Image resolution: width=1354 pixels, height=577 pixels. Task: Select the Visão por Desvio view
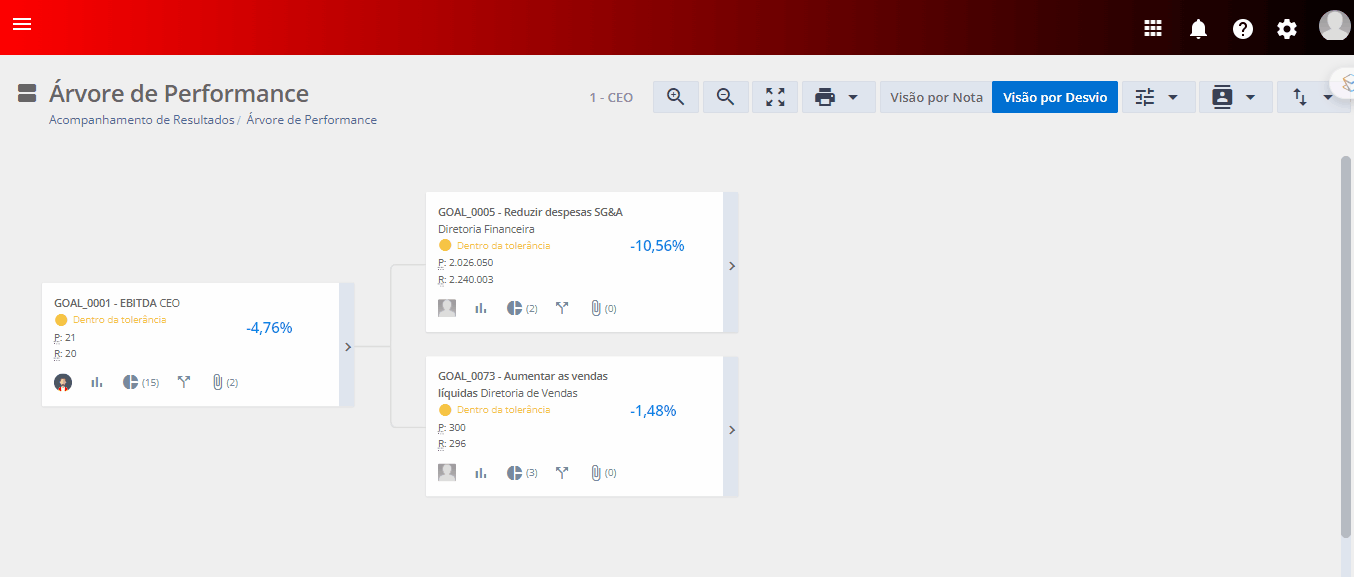click(x=1055, y=97)
